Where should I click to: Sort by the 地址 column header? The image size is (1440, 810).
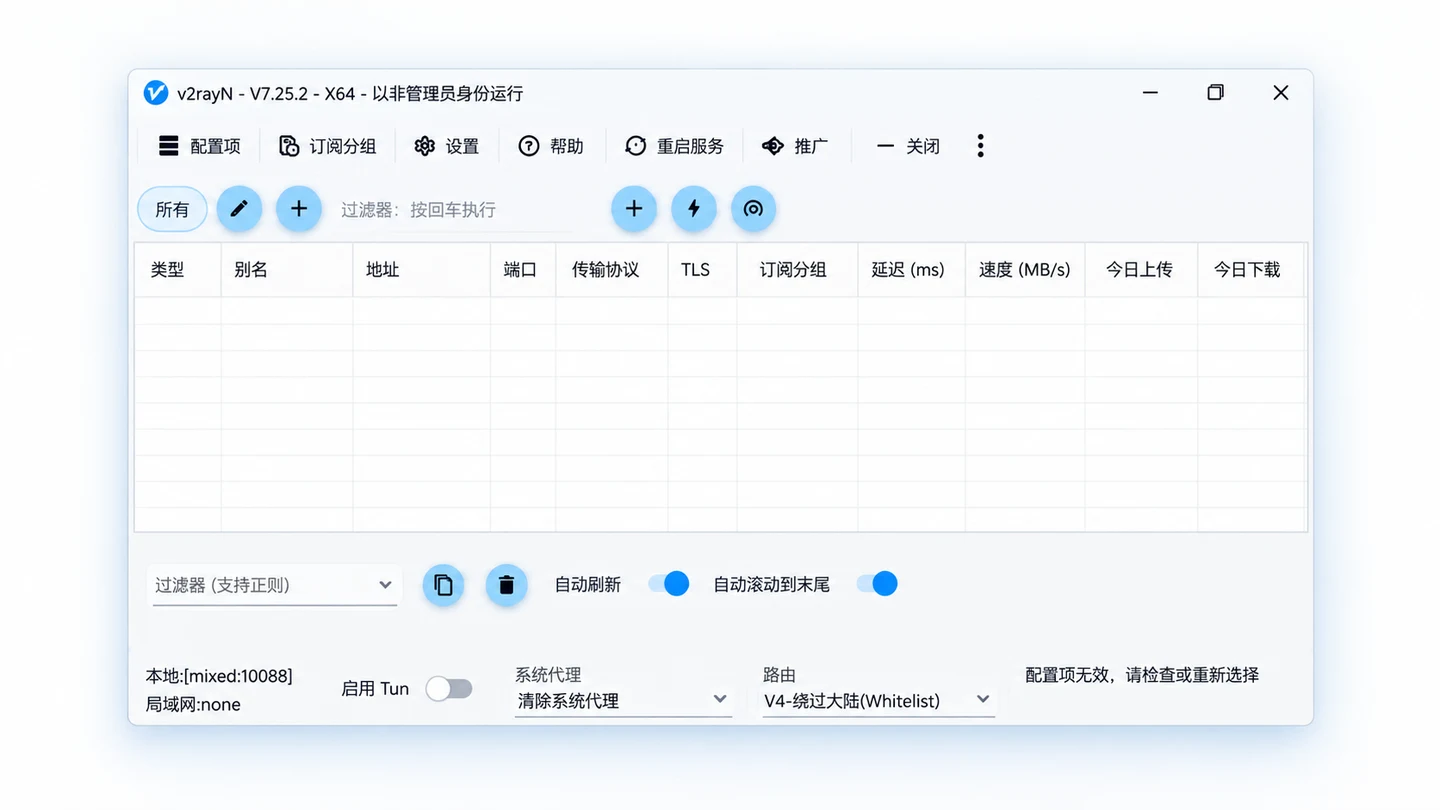pyautogui.click(x=422, y=270)
